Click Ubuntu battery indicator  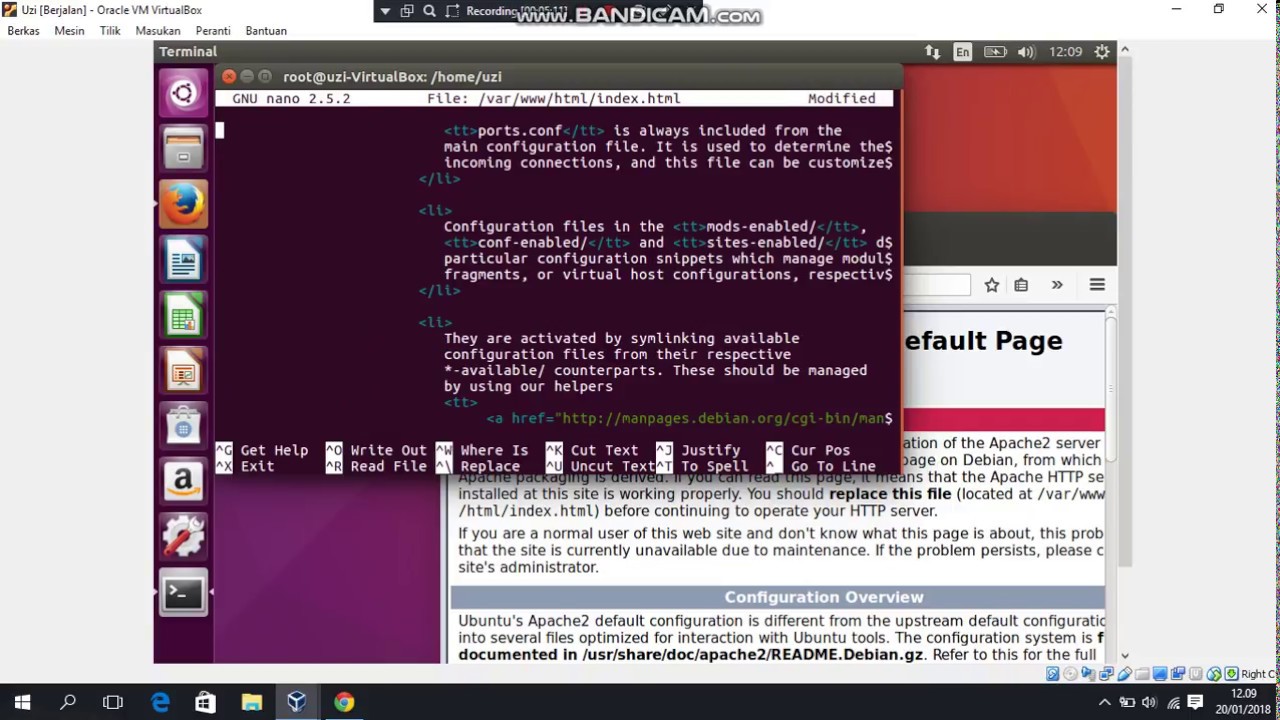(x=994, y=51)
